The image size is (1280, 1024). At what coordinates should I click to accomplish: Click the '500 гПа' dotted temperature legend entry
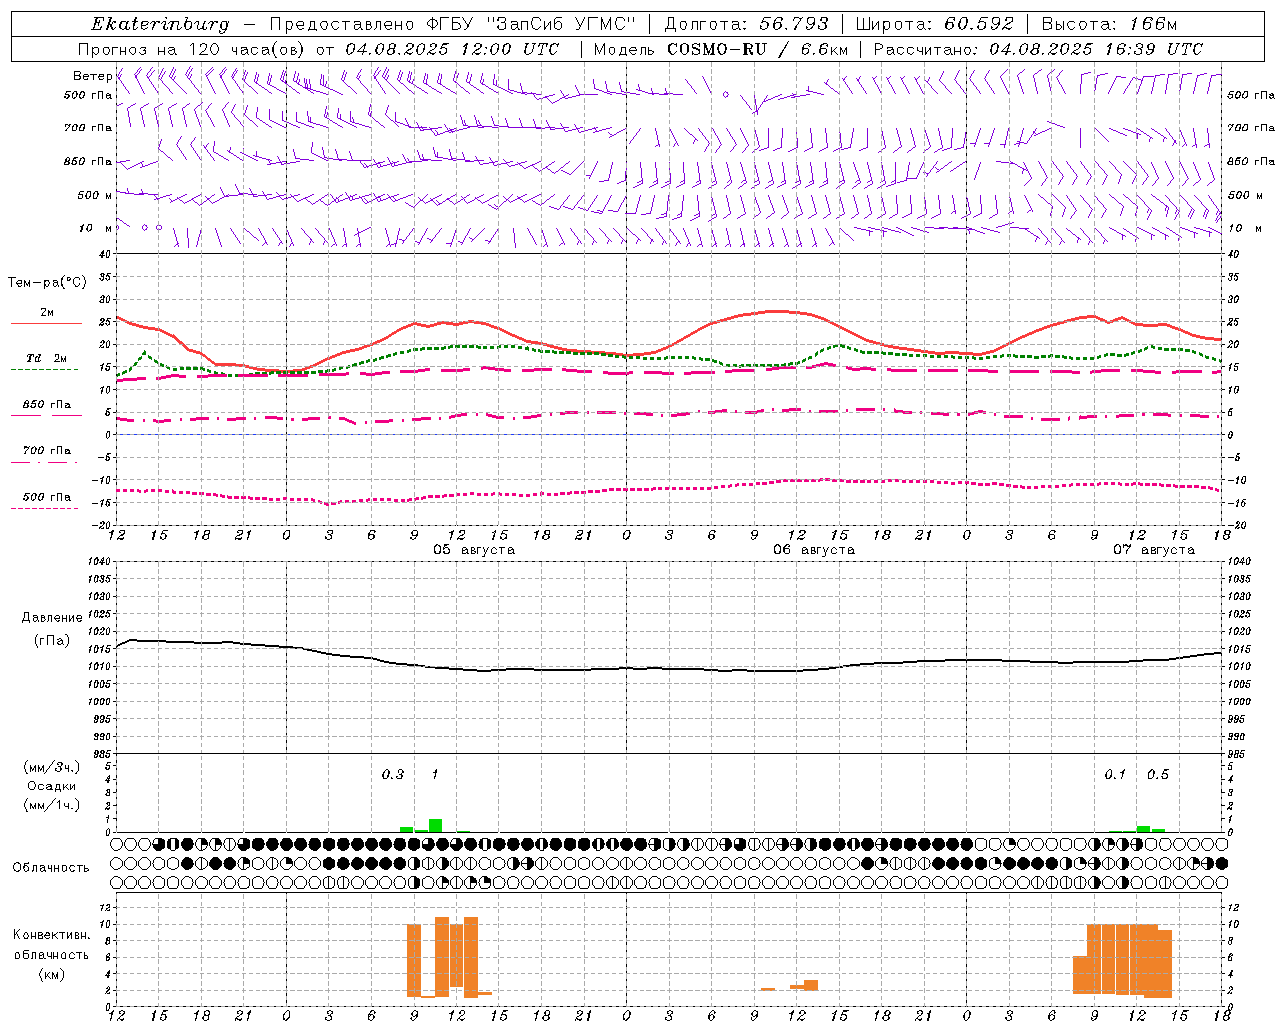(47, 497)
